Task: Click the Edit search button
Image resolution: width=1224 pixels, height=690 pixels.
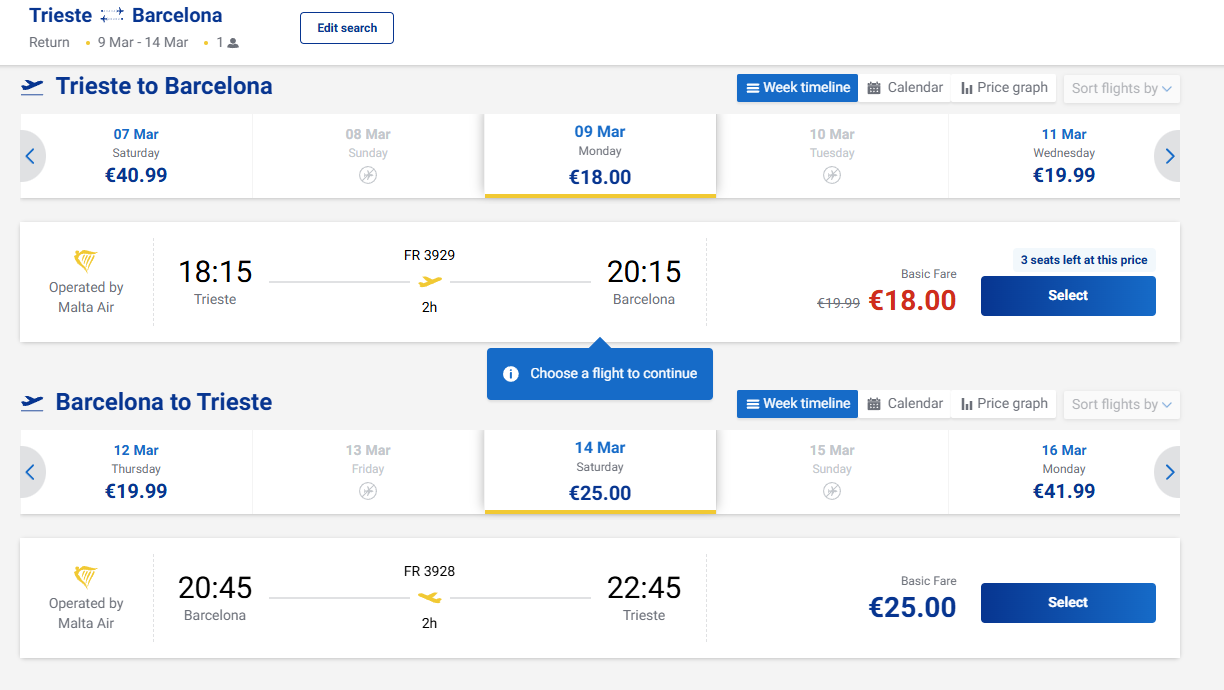Action: click(x=346, y=28)
